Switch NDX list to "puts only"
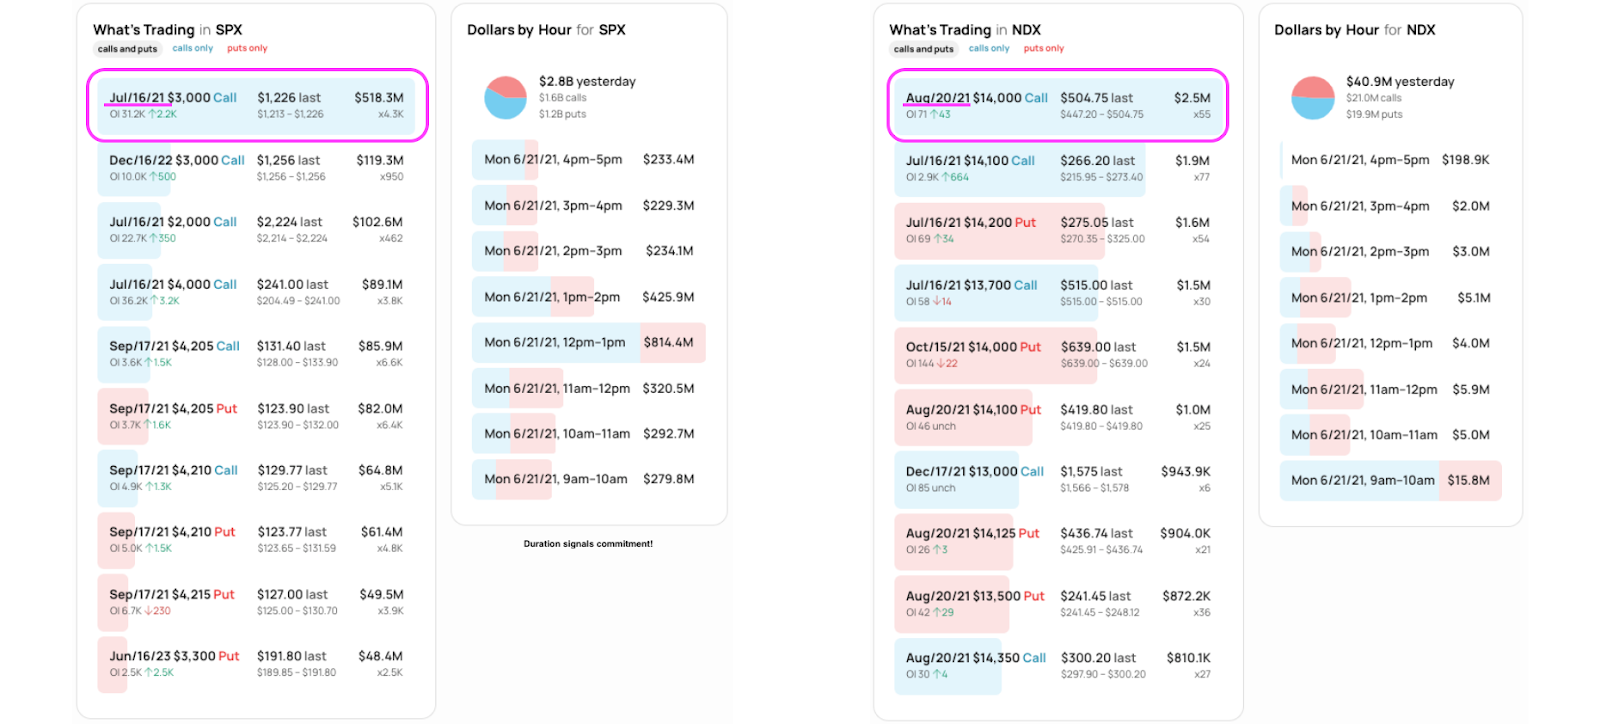Image resolution: width=1600 pixels, height=724 pixels. pos(1043,48)
